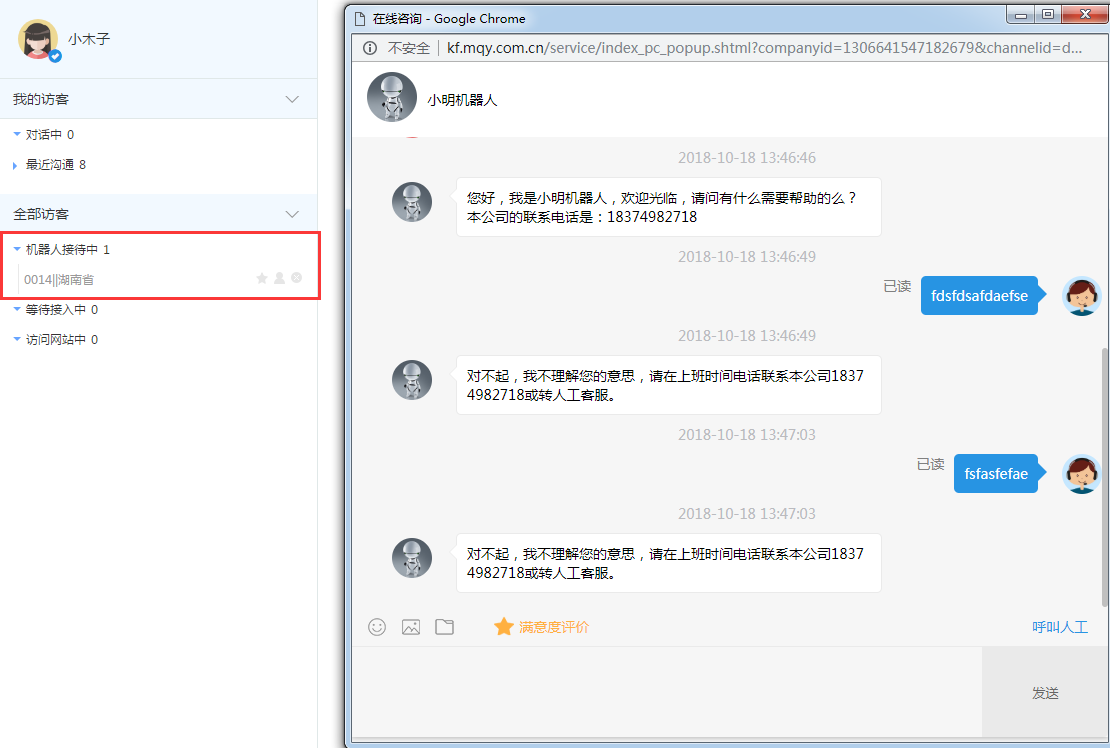
Task: Click the send image icon
Action: 411,627
